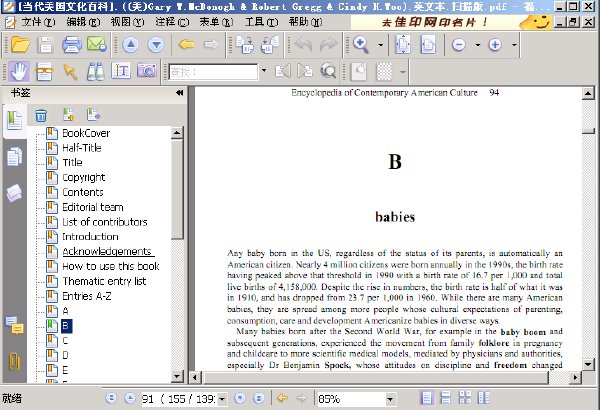Click the undo arrow in the toolbar
Screen dimensions: 600x410
tap(303, 45)
